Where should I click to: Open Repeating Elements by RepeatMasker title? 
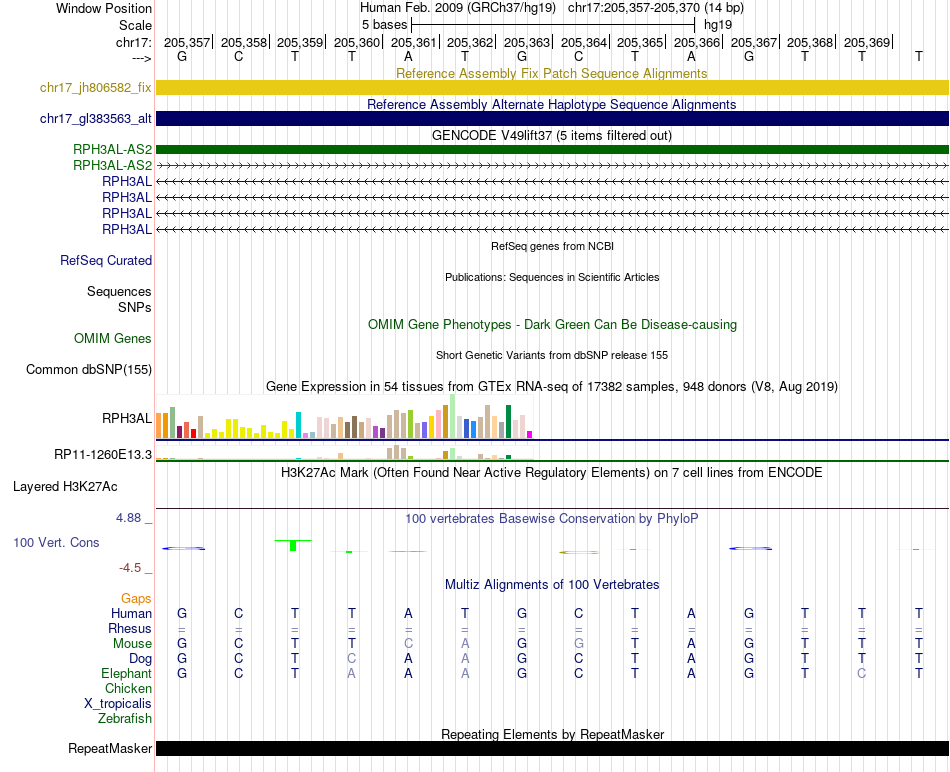[x=552, y=734]
